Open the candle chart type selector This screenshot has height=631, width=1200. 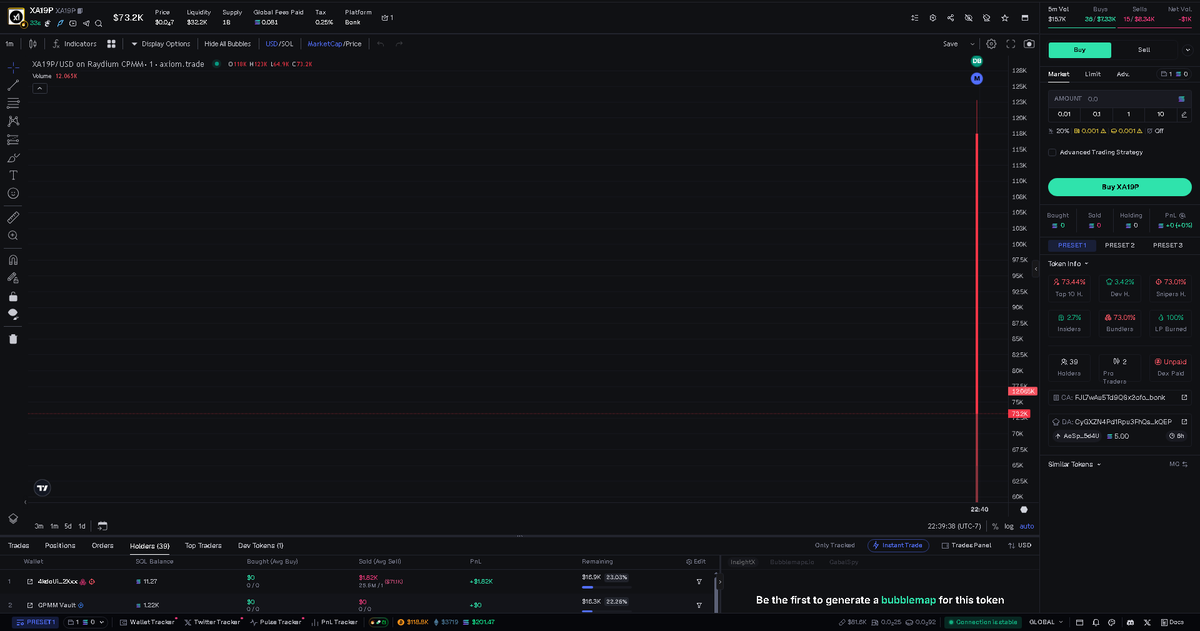point(33,44)
